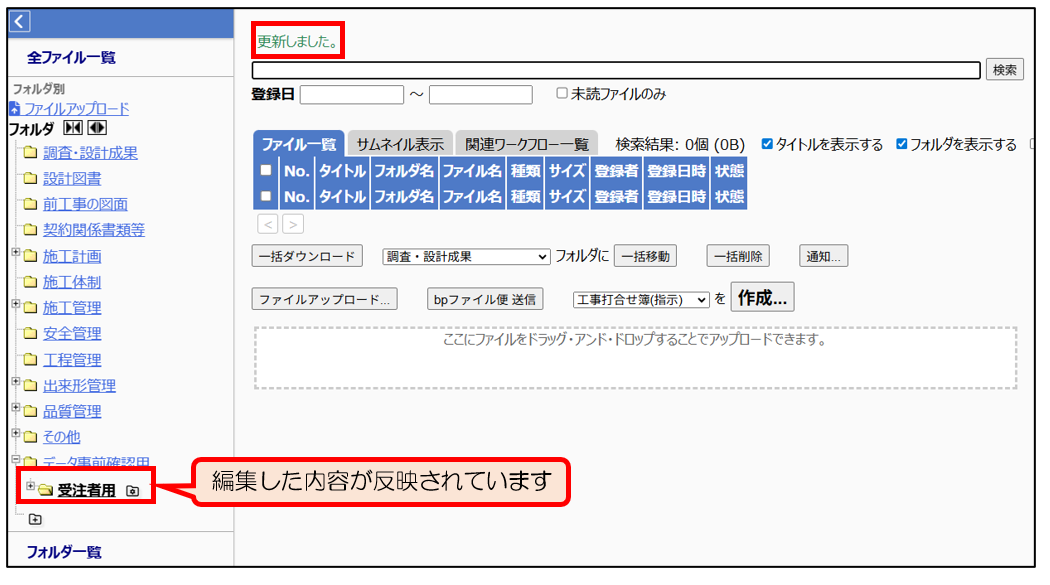Screen dimensions: 1050x585
Task: Switch to the サムネイル表示 tab
Action: 400,144
